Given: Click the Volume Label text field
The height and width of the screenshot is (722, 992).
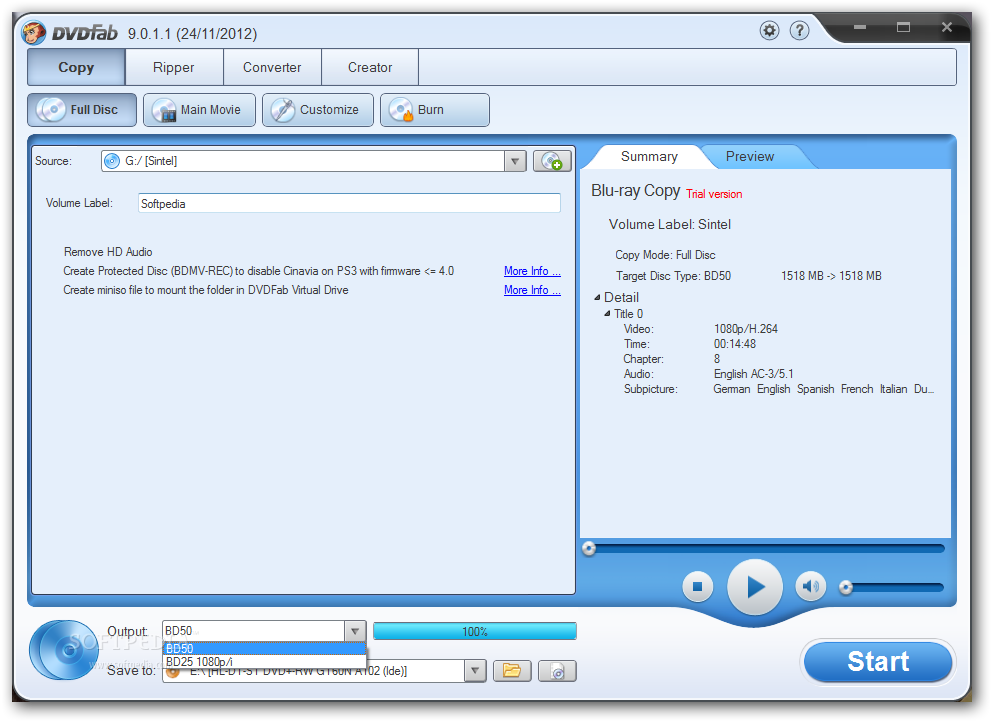Looking at the screenshot, I should 348,203.
